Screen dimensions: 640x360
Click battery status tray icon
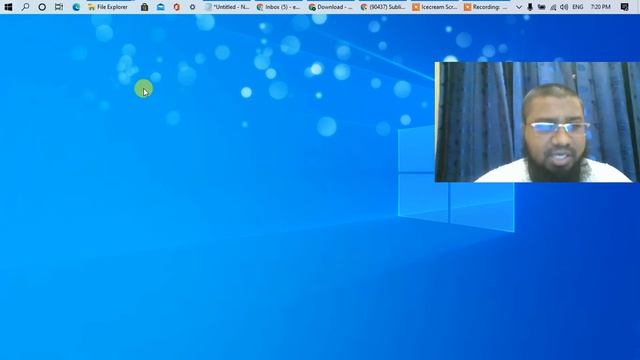point(542,7)
